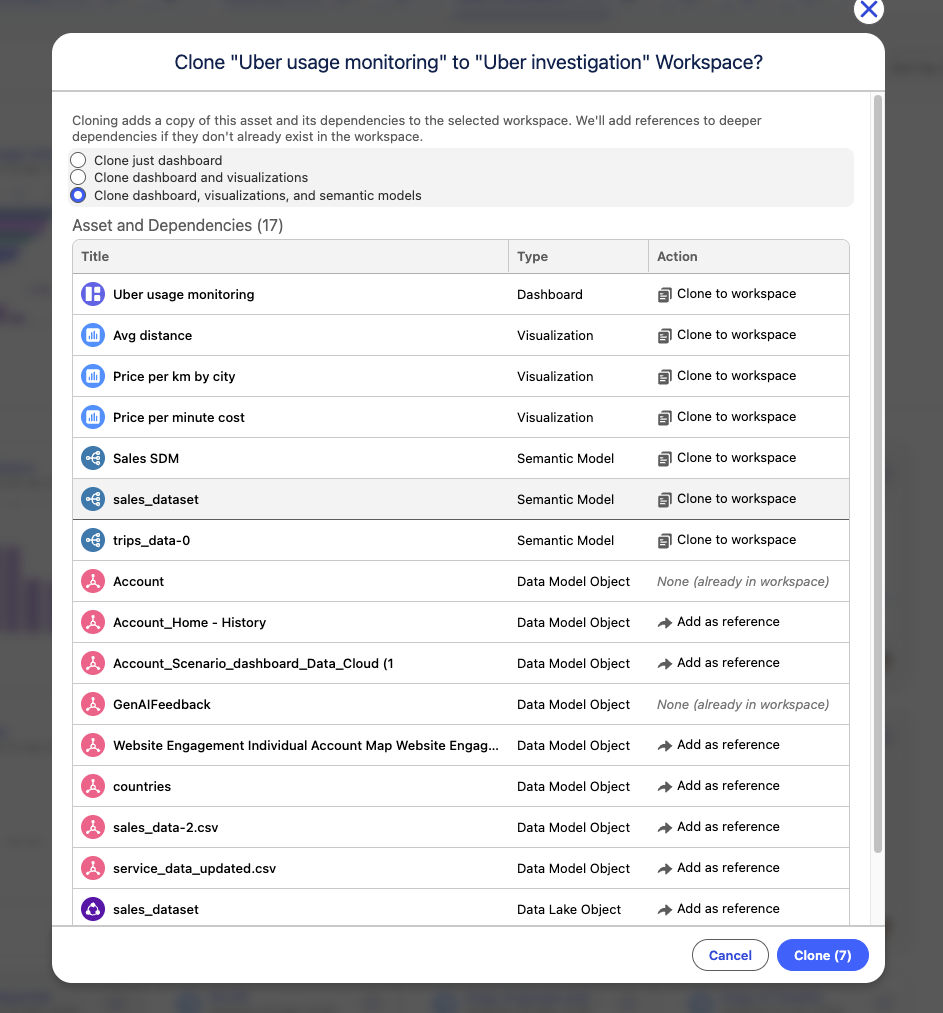Click the dialog's vertical scrollbar
The image size is (943, 1013).
(x=878, y=474)
